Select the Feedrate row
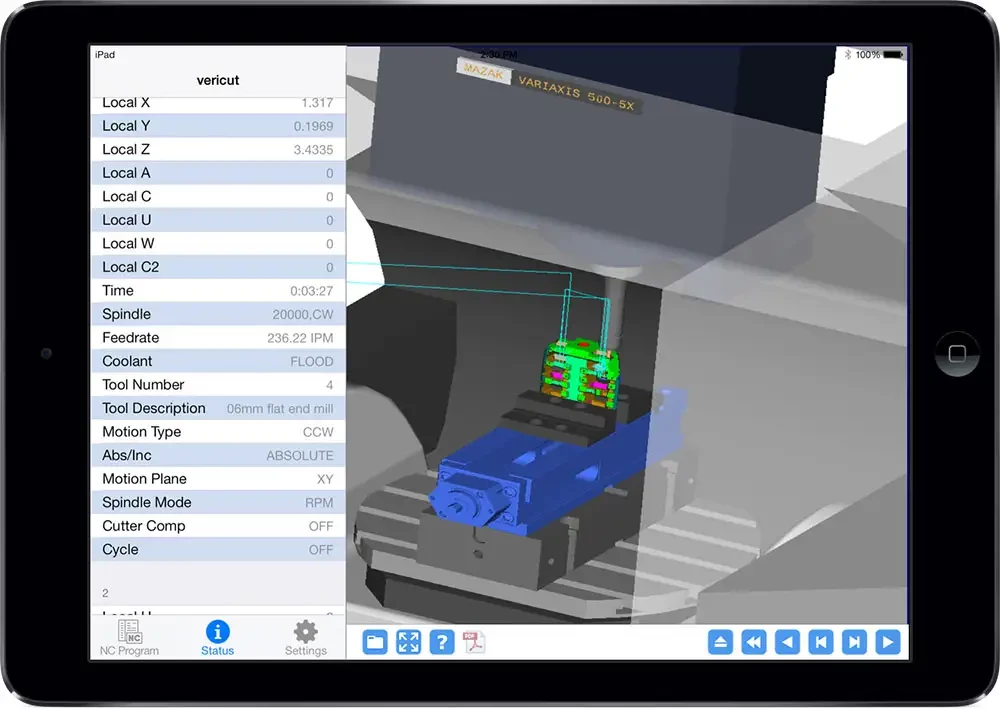The height and width of the screenshot is (710, 1000). pos(218,337)
